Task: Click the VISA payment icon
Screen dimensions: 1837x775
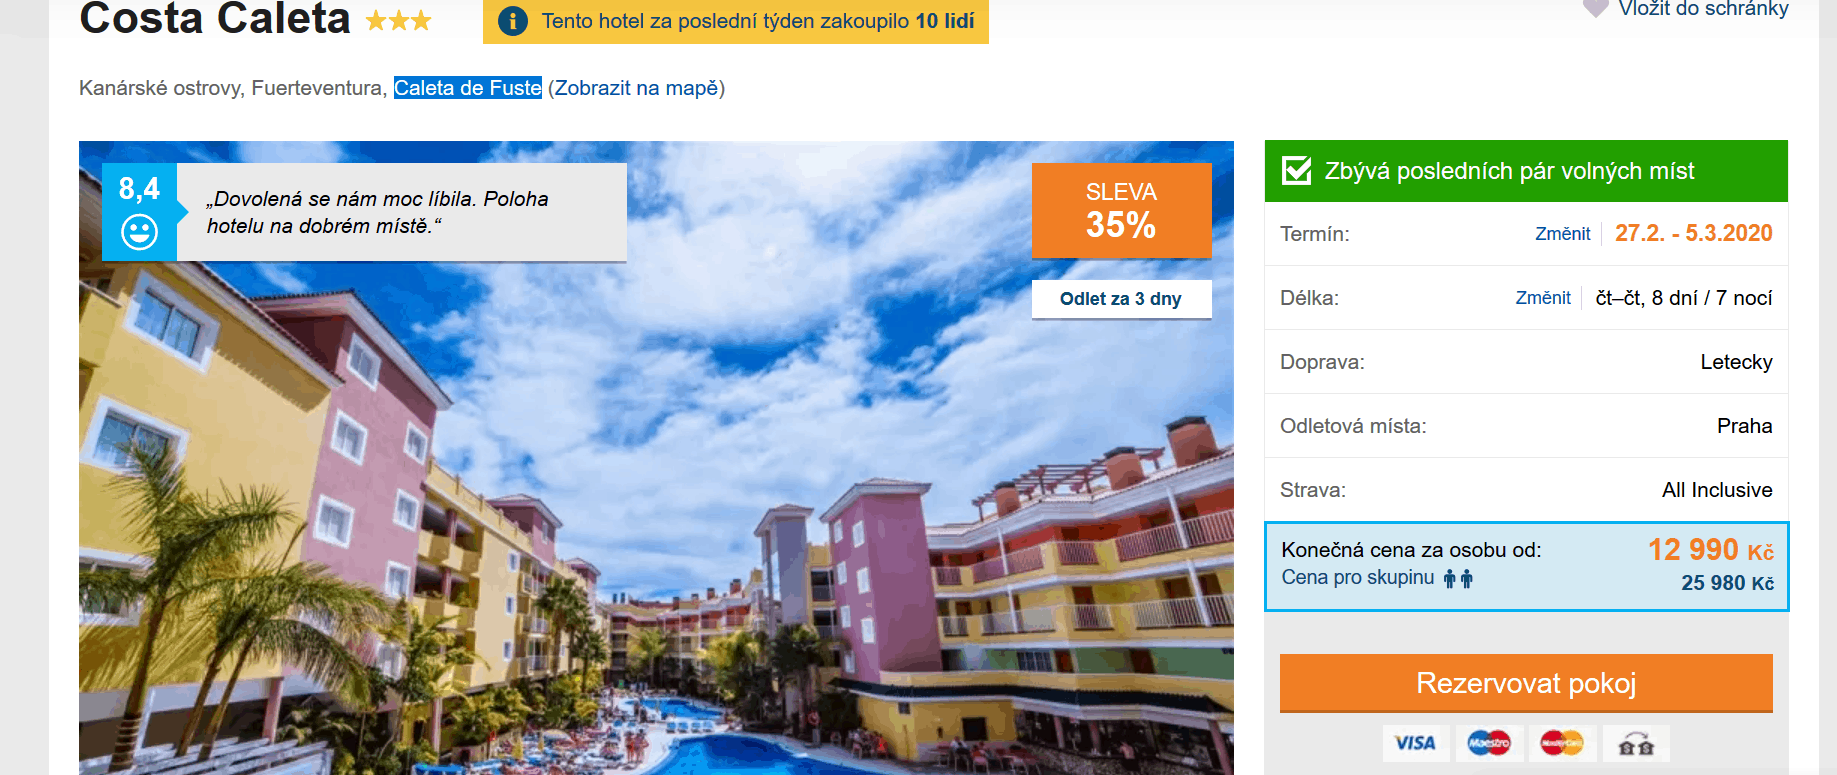Action: tap(1415, 743)
